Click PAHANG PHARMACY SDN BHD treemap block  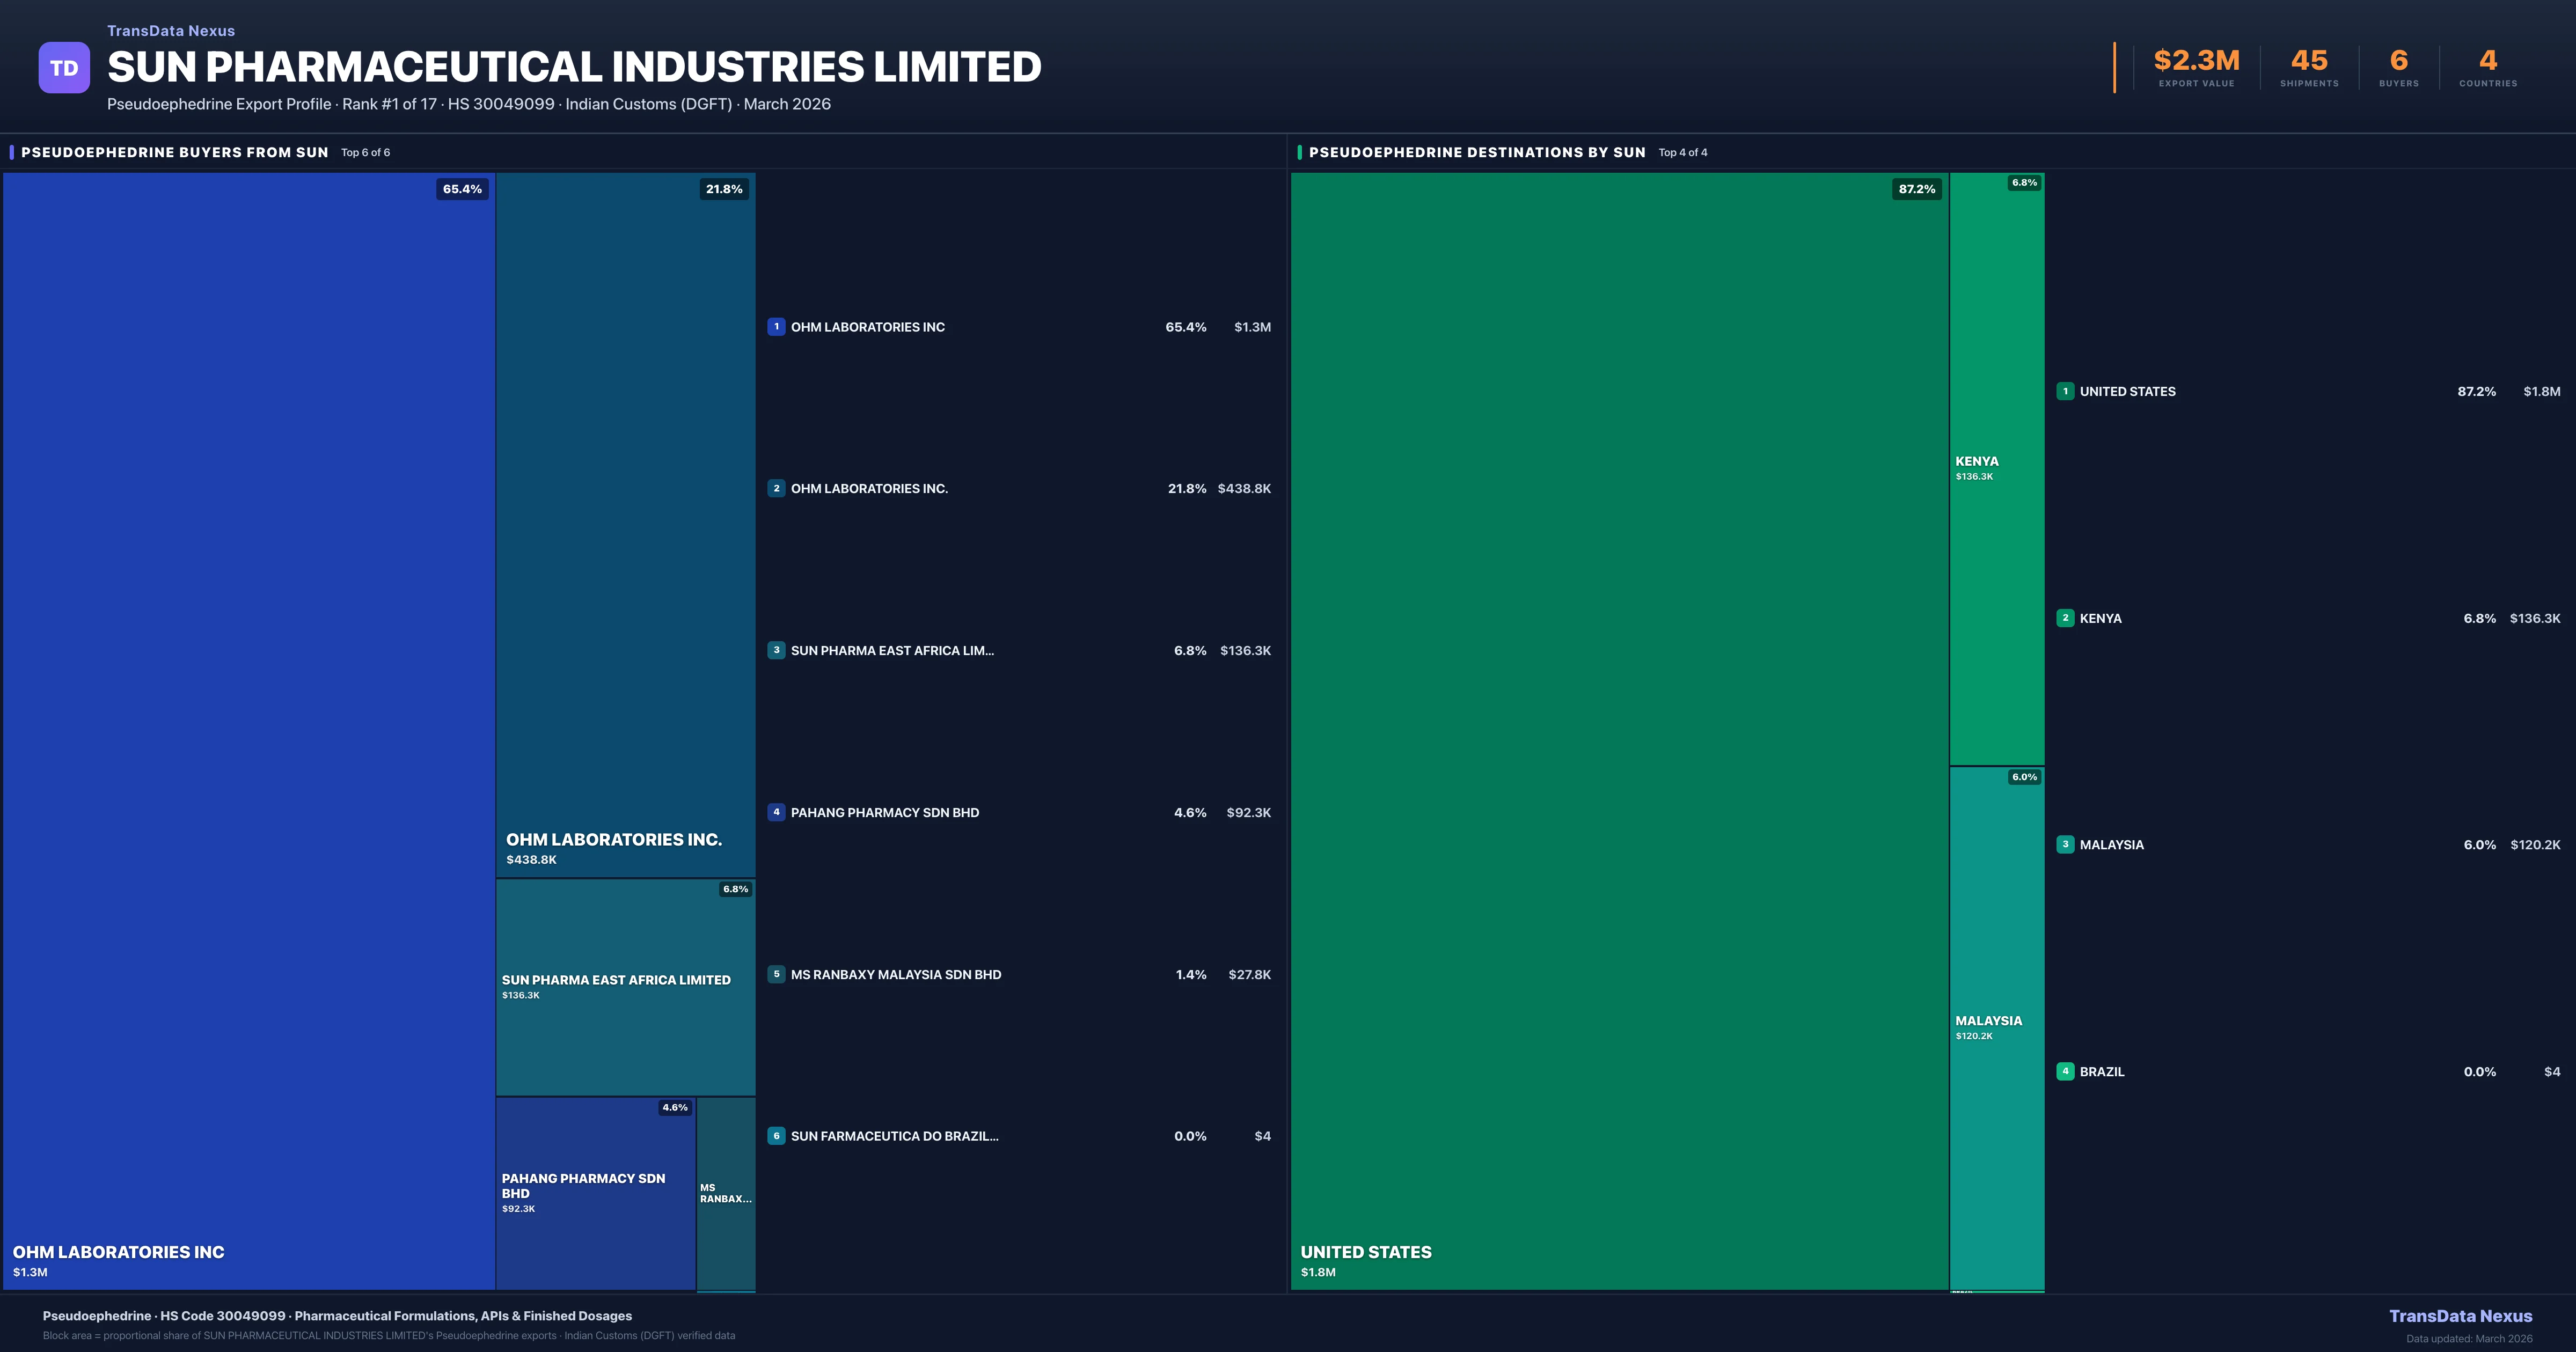tap(595, 1192)
